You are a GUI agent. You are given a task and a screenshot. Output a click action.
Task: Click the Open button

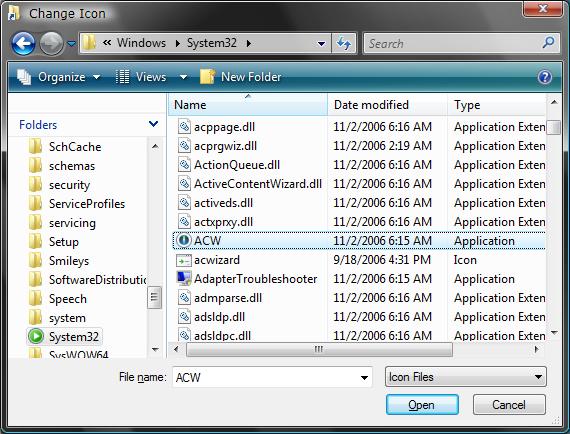tap(422, 405)
